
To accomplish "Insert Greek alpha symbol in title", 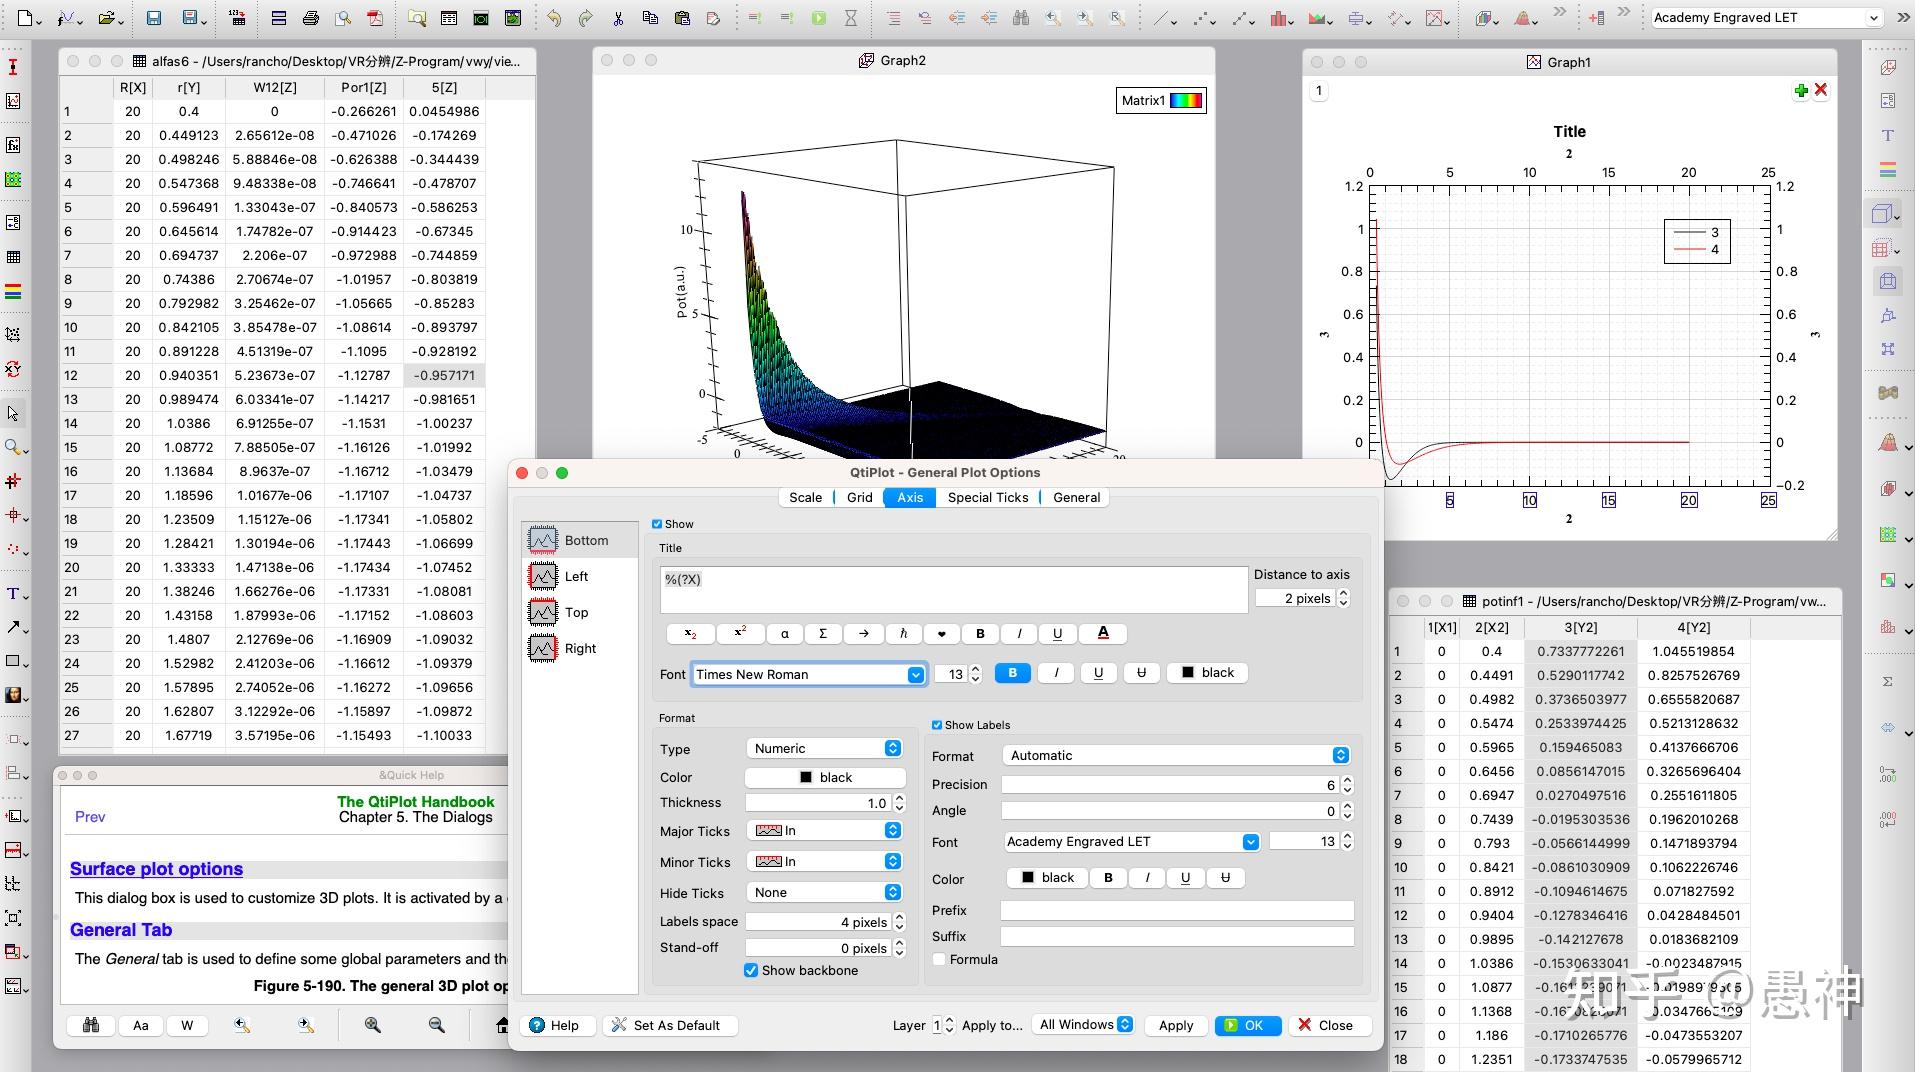I will [785, 633].
